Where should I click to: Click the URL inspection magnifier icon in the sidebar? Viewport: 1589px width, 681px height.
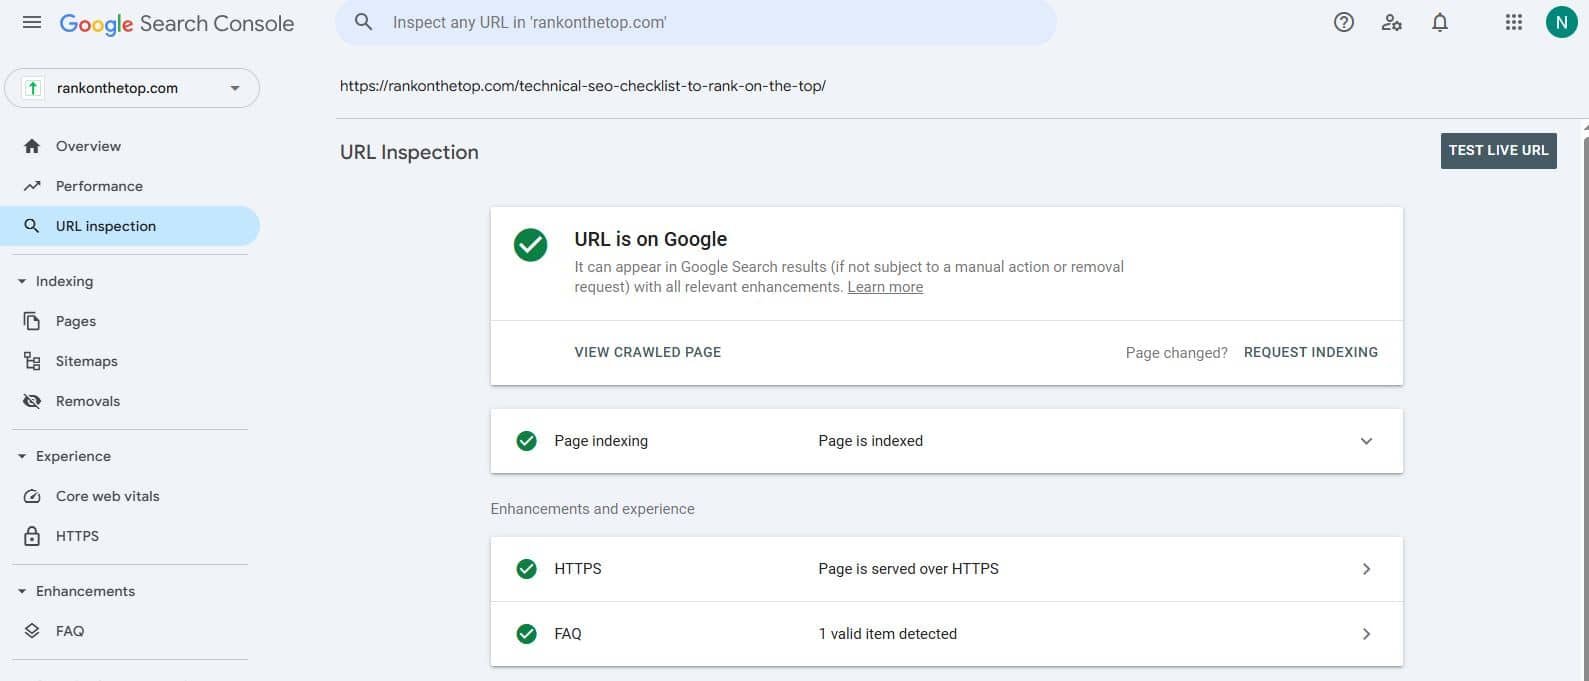(32, 226)
